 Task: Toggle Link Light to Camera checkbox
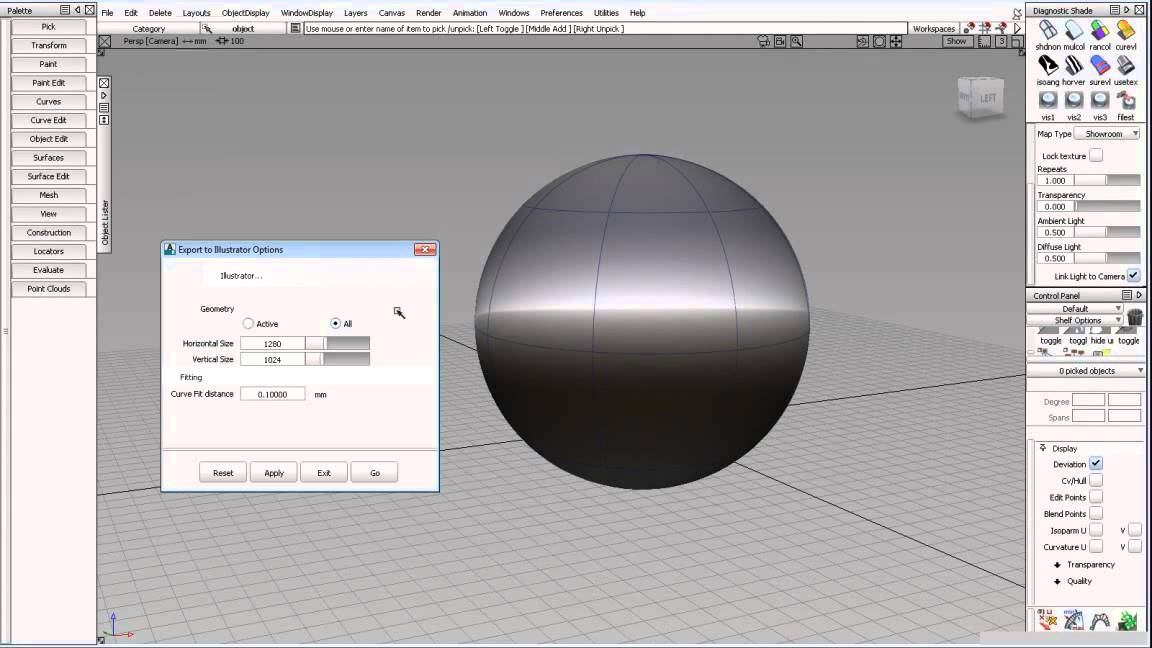point(1134,276)
